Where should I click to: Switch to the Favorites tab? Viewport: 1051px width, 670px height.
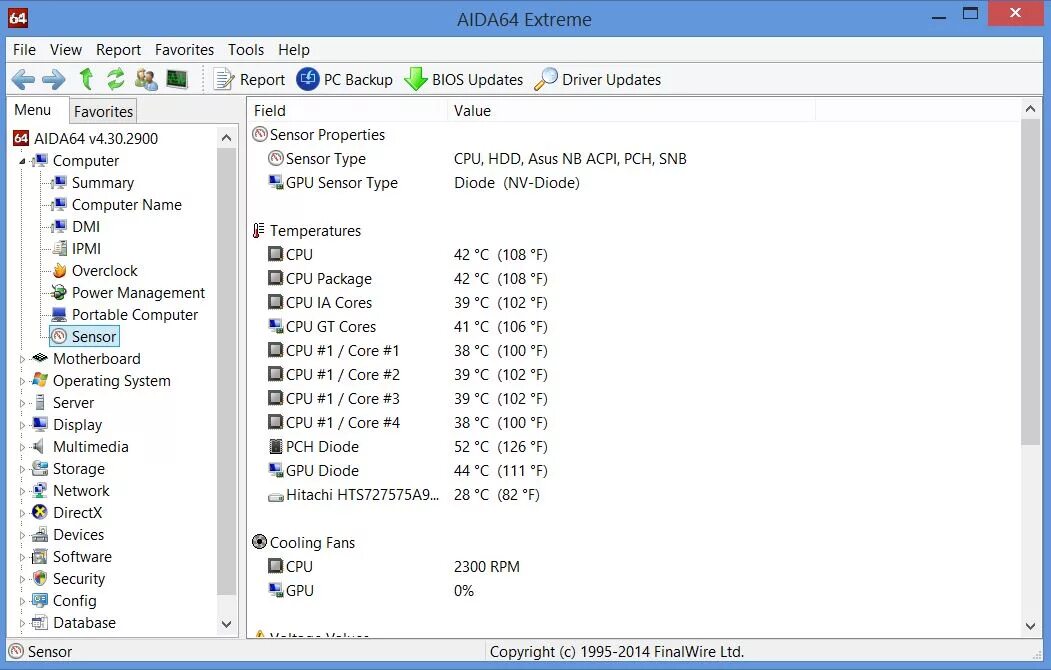pyautogui.click(x=103, y=111)
